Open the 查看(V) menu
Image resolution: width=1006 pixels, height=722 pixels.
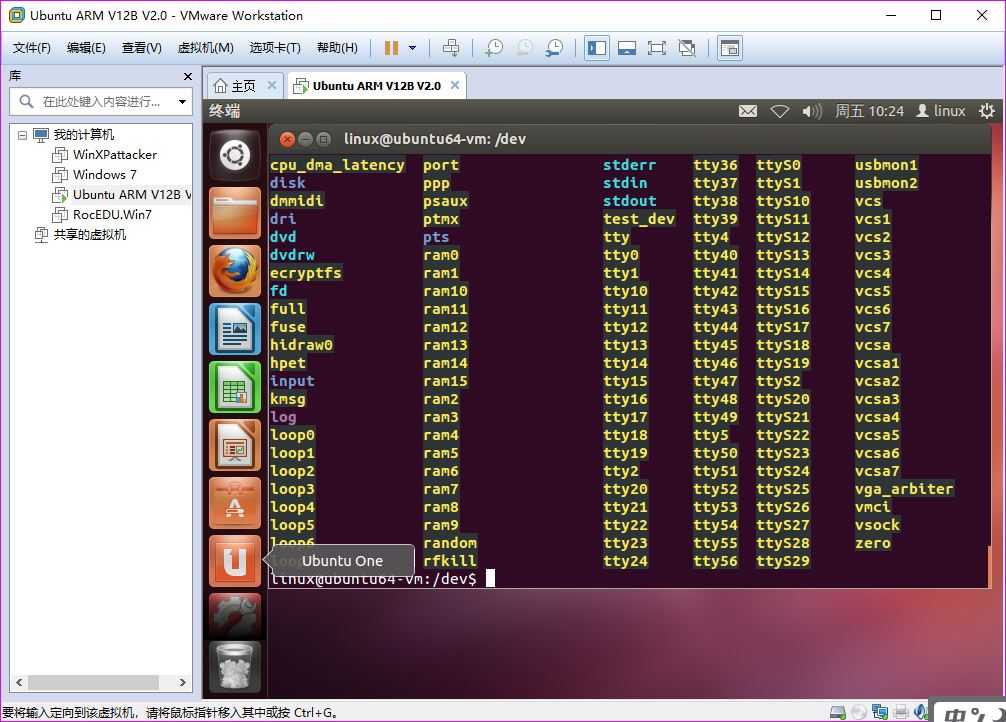pos(142,48)
